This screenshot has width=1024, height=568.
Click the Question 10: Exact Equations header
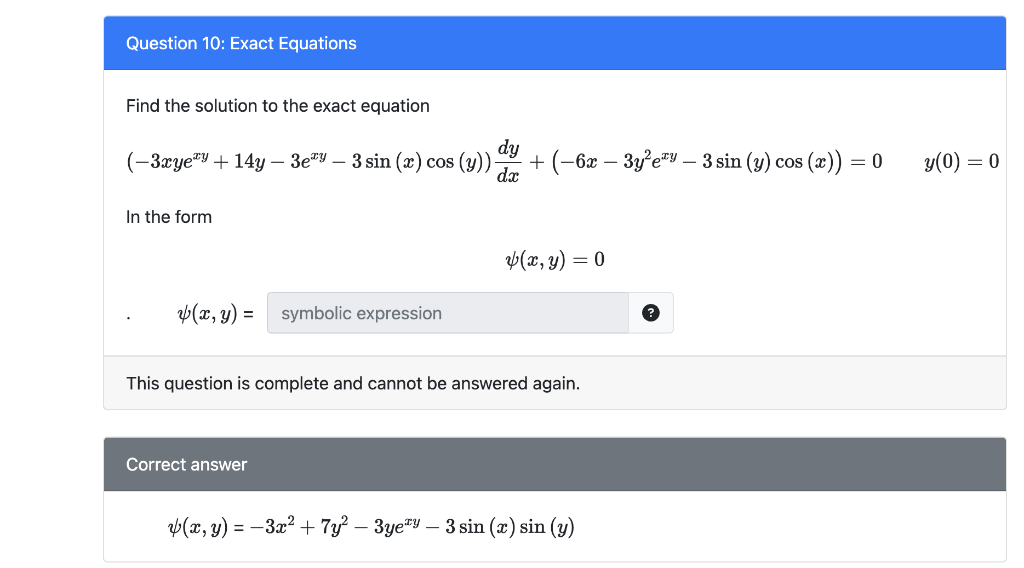tap(241, 43)
